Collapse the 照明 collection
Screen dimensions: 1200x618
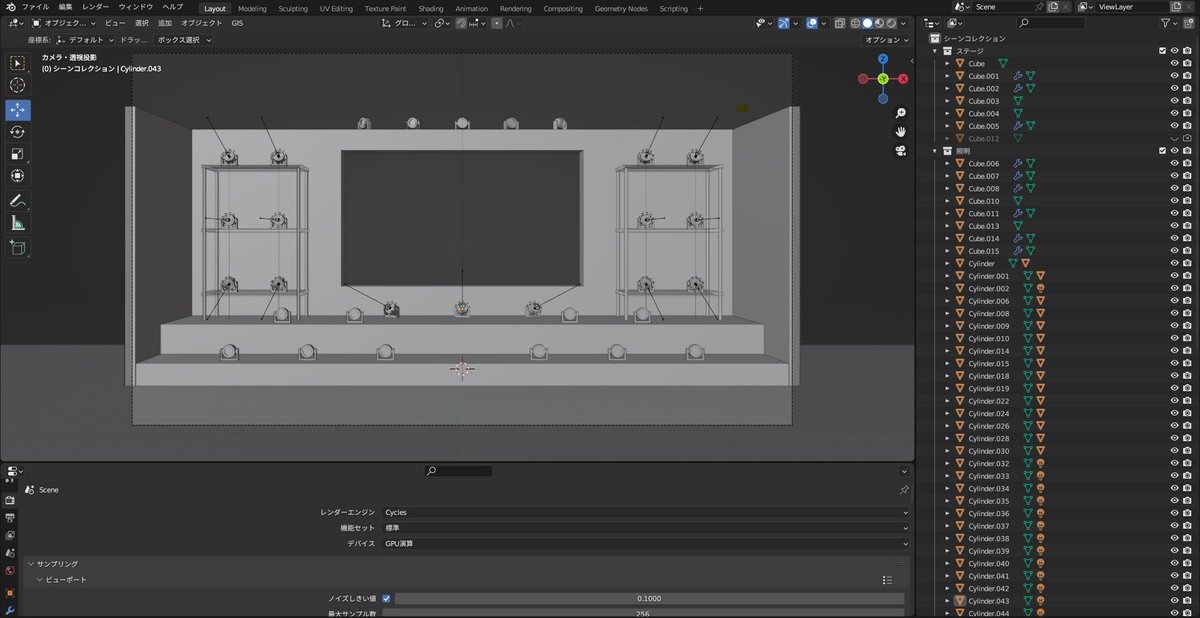[935, 151]
